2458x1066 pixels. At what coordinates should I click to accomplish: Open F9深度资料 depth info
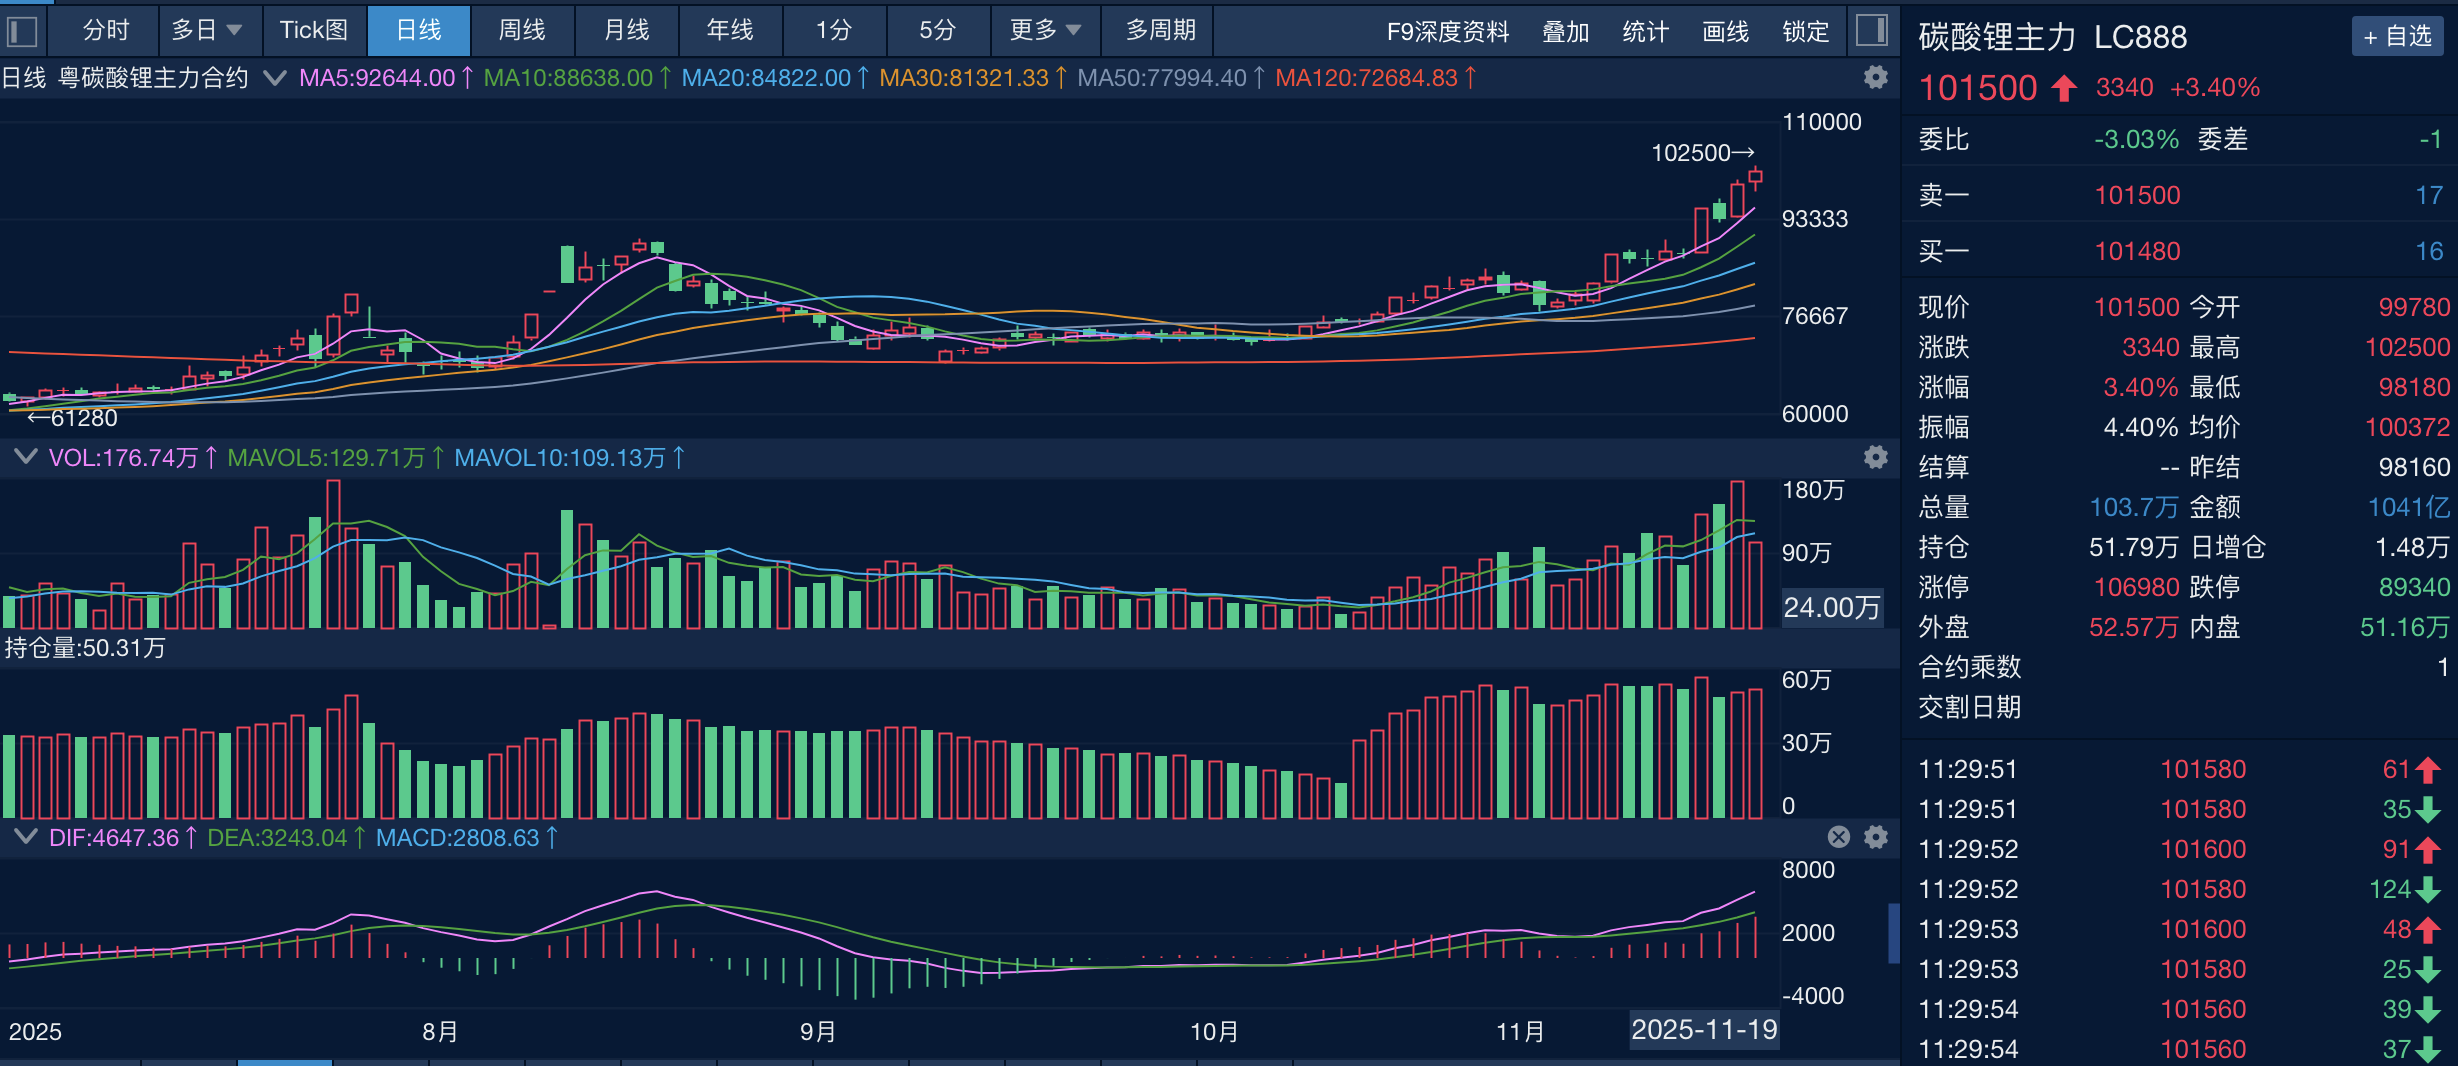click(x=1449, y=31)
